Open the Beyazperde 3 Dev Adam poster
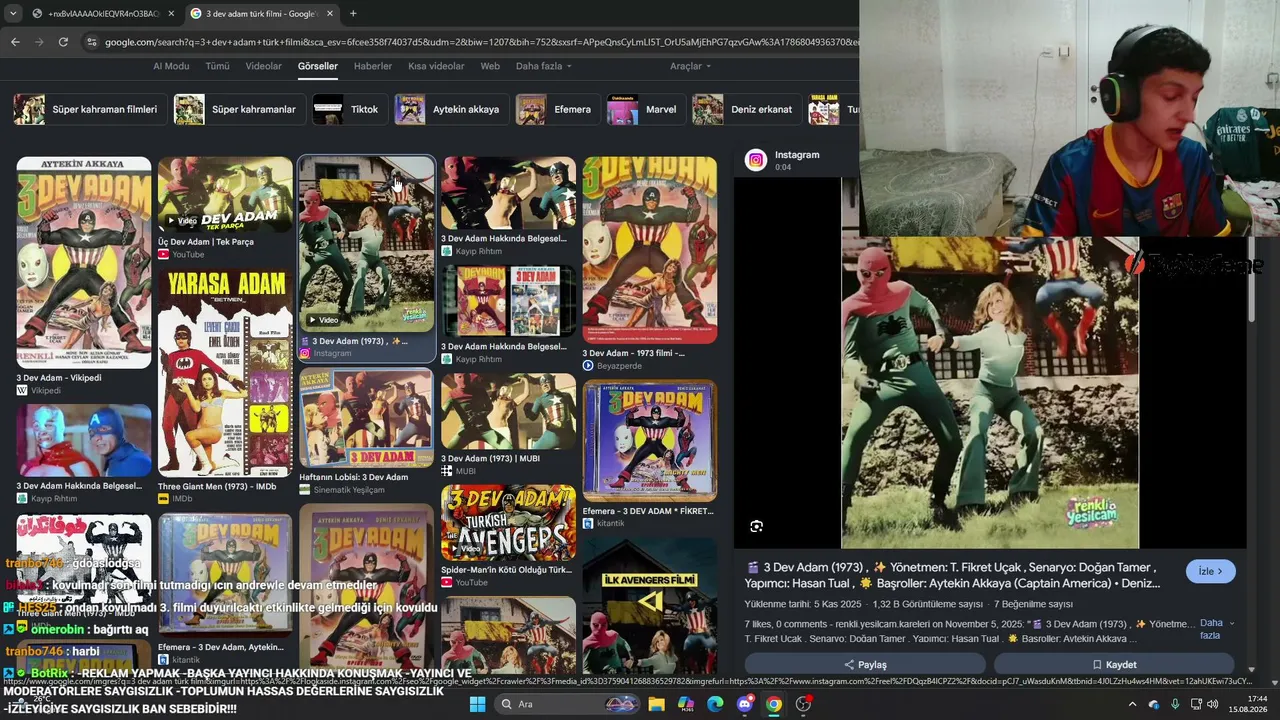 click(x=650, y=250)
